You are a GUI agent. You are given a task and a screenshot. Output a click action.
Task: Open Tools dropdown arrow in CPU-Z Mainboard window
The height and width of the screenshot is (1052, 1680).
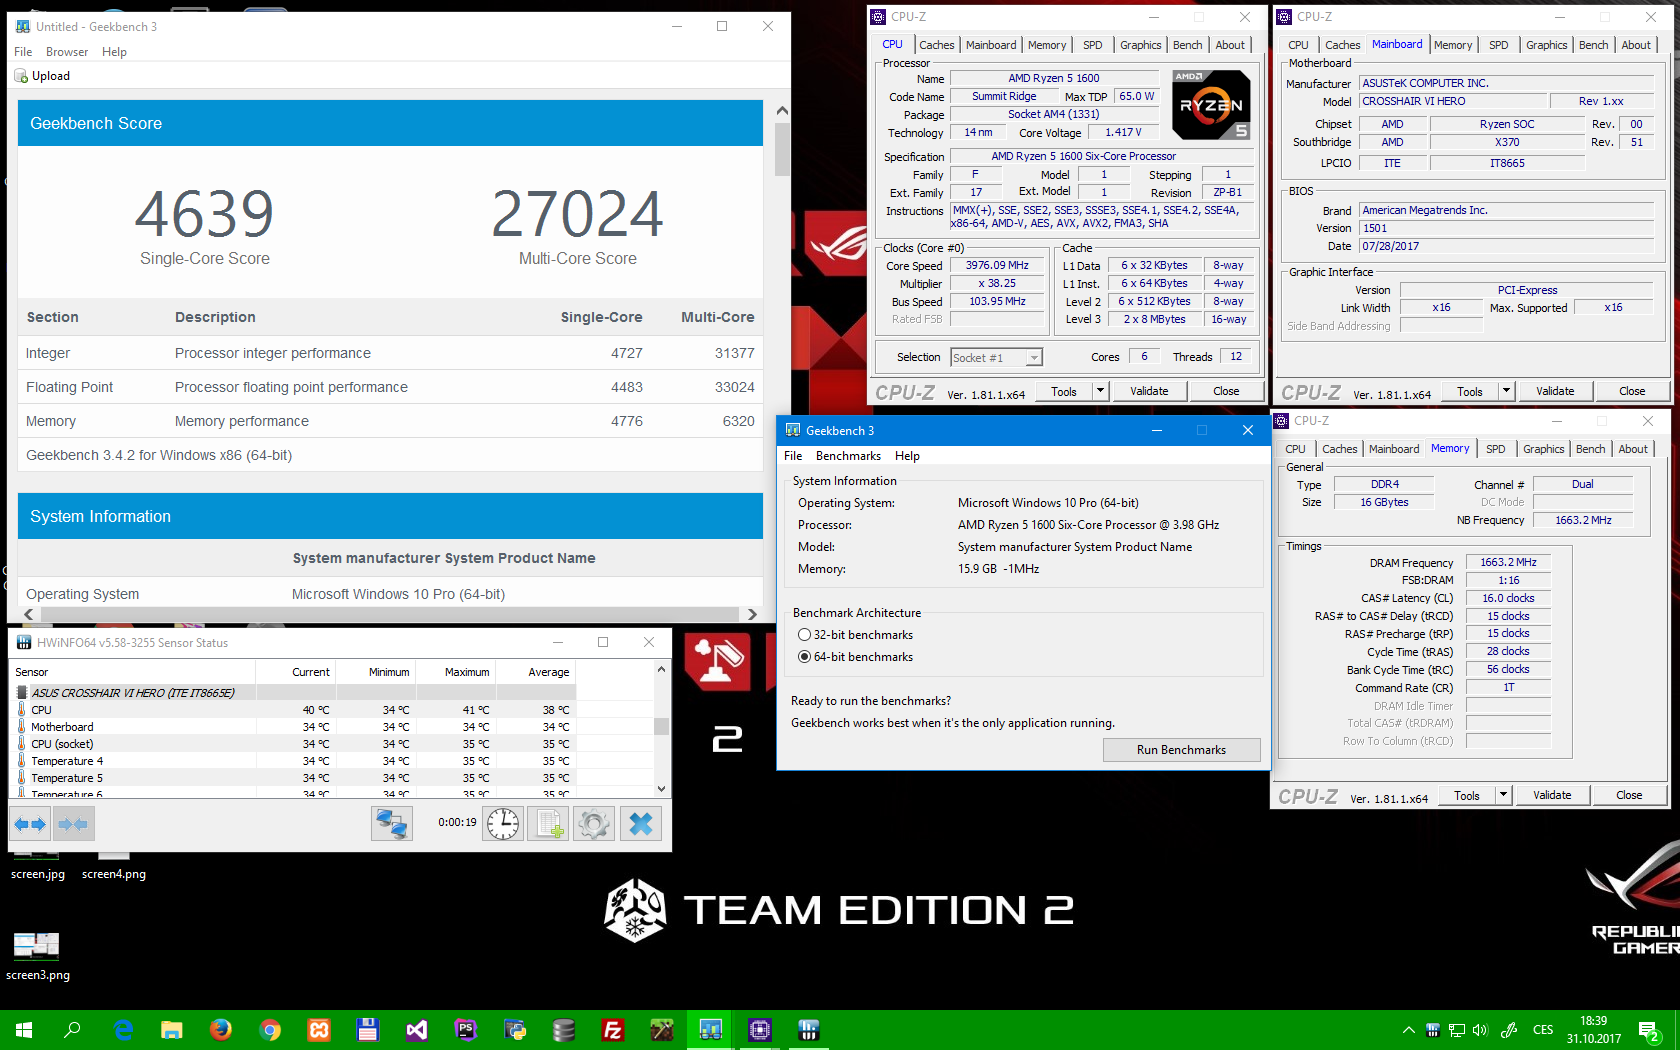coord(1506,391)
